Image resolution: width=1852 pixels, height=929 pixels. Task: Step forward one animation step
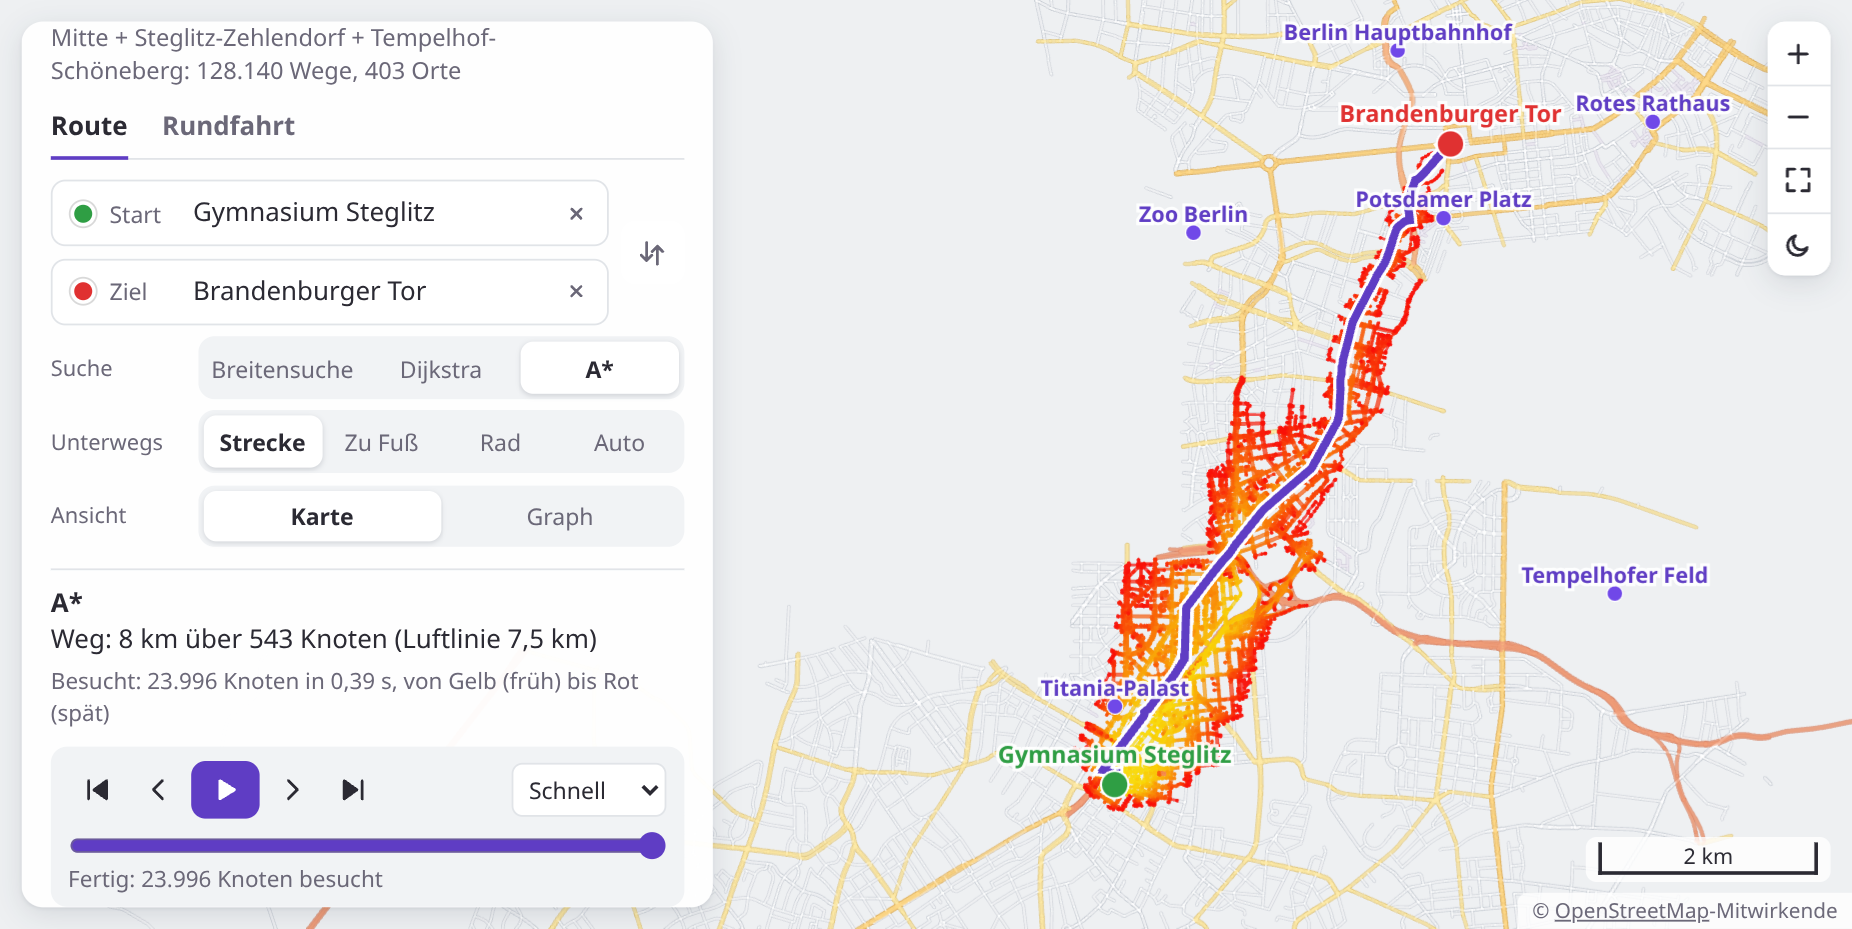(292, 790)
